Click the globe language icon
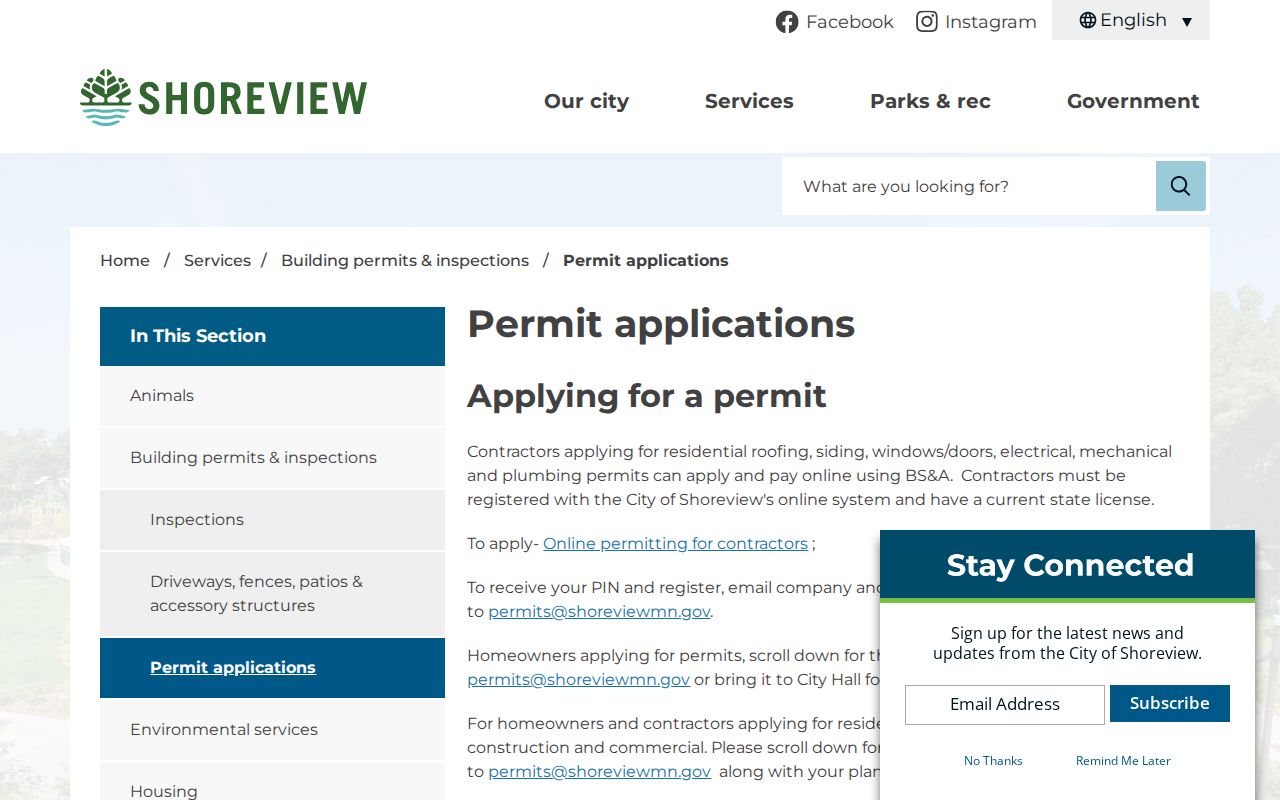The image size is (1280, 800). (x=1088, y=20)
